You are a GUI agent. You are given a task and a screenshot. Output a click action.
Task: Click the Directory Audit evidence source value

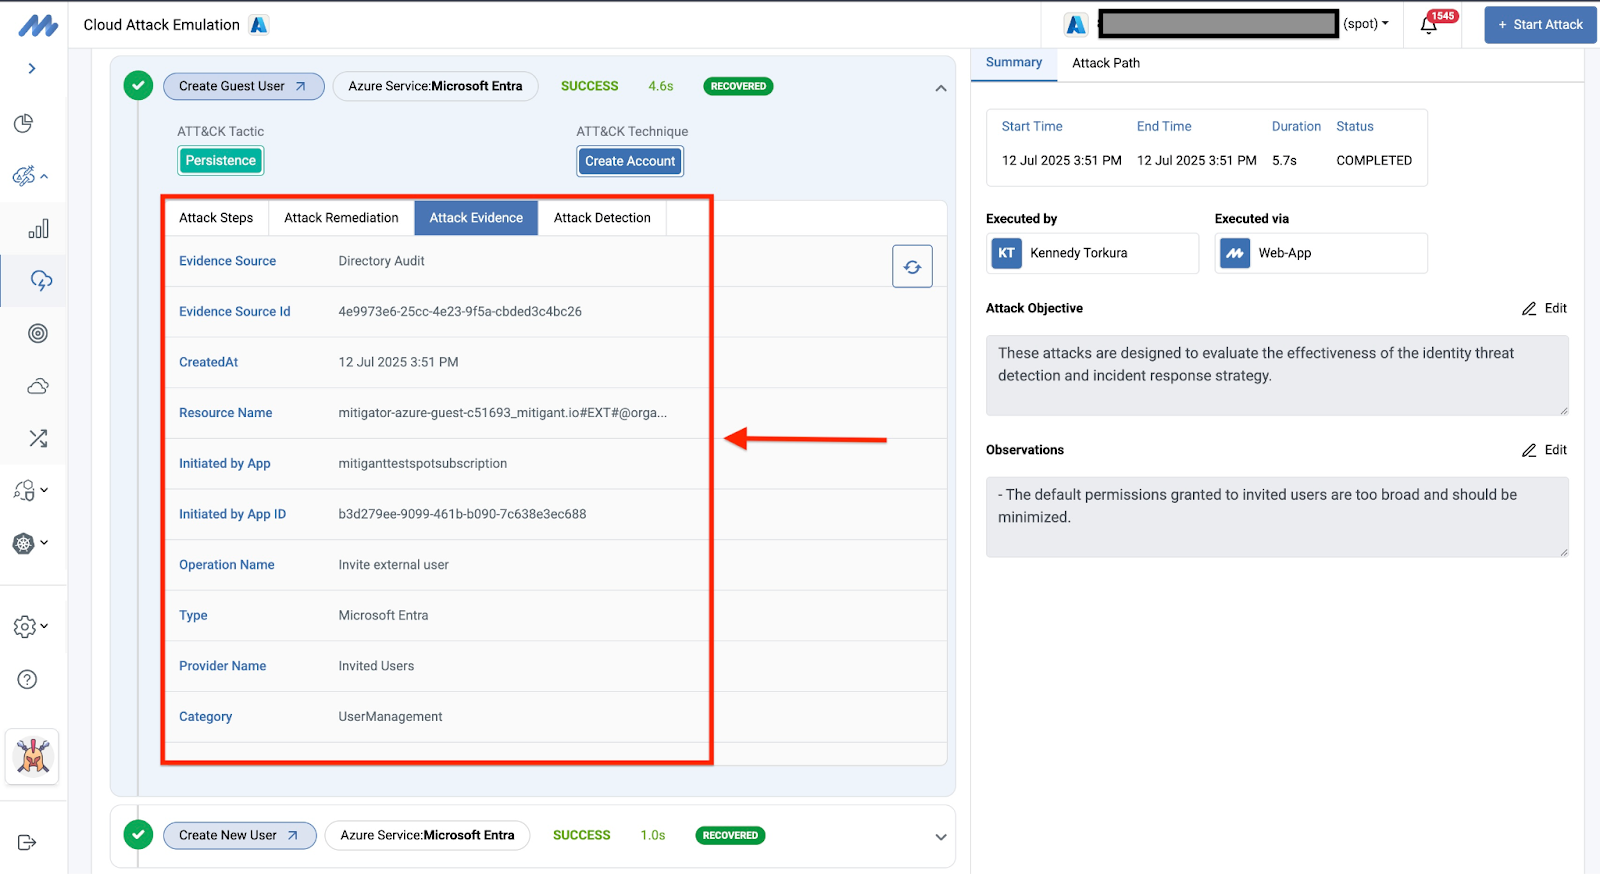pyautogui.click(x=381, y=261)
